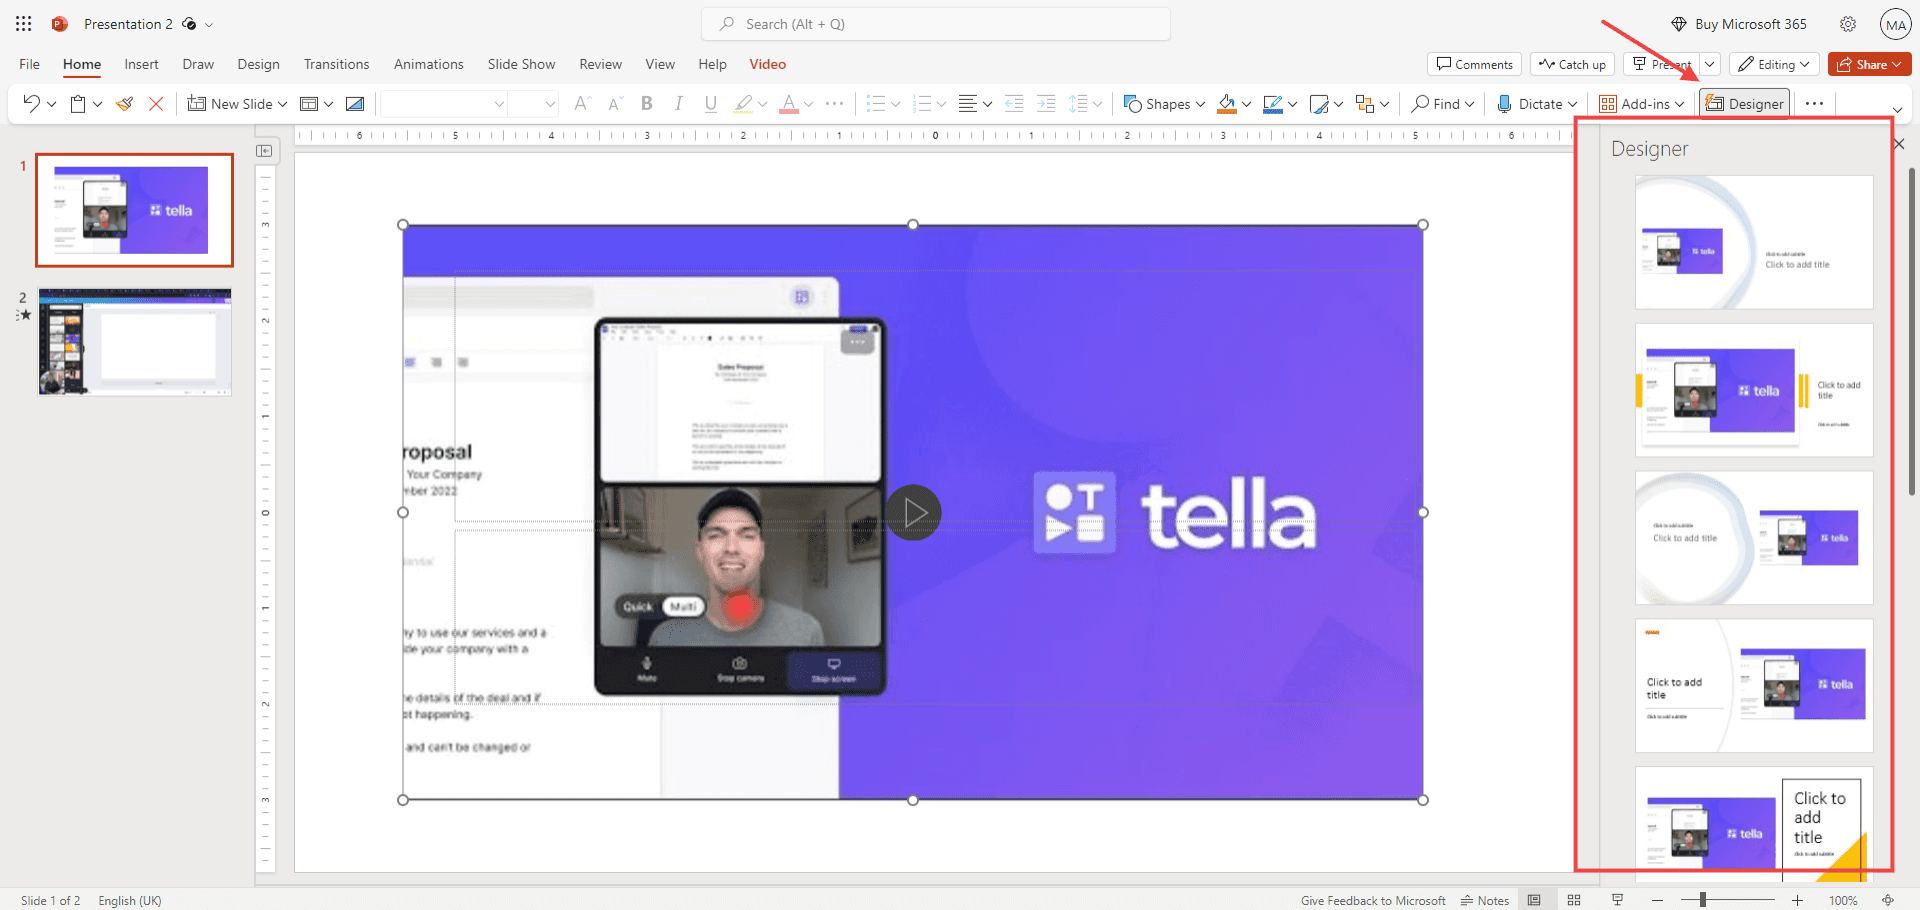
Task: Open the File menu
Action: [x=30, y=64]
